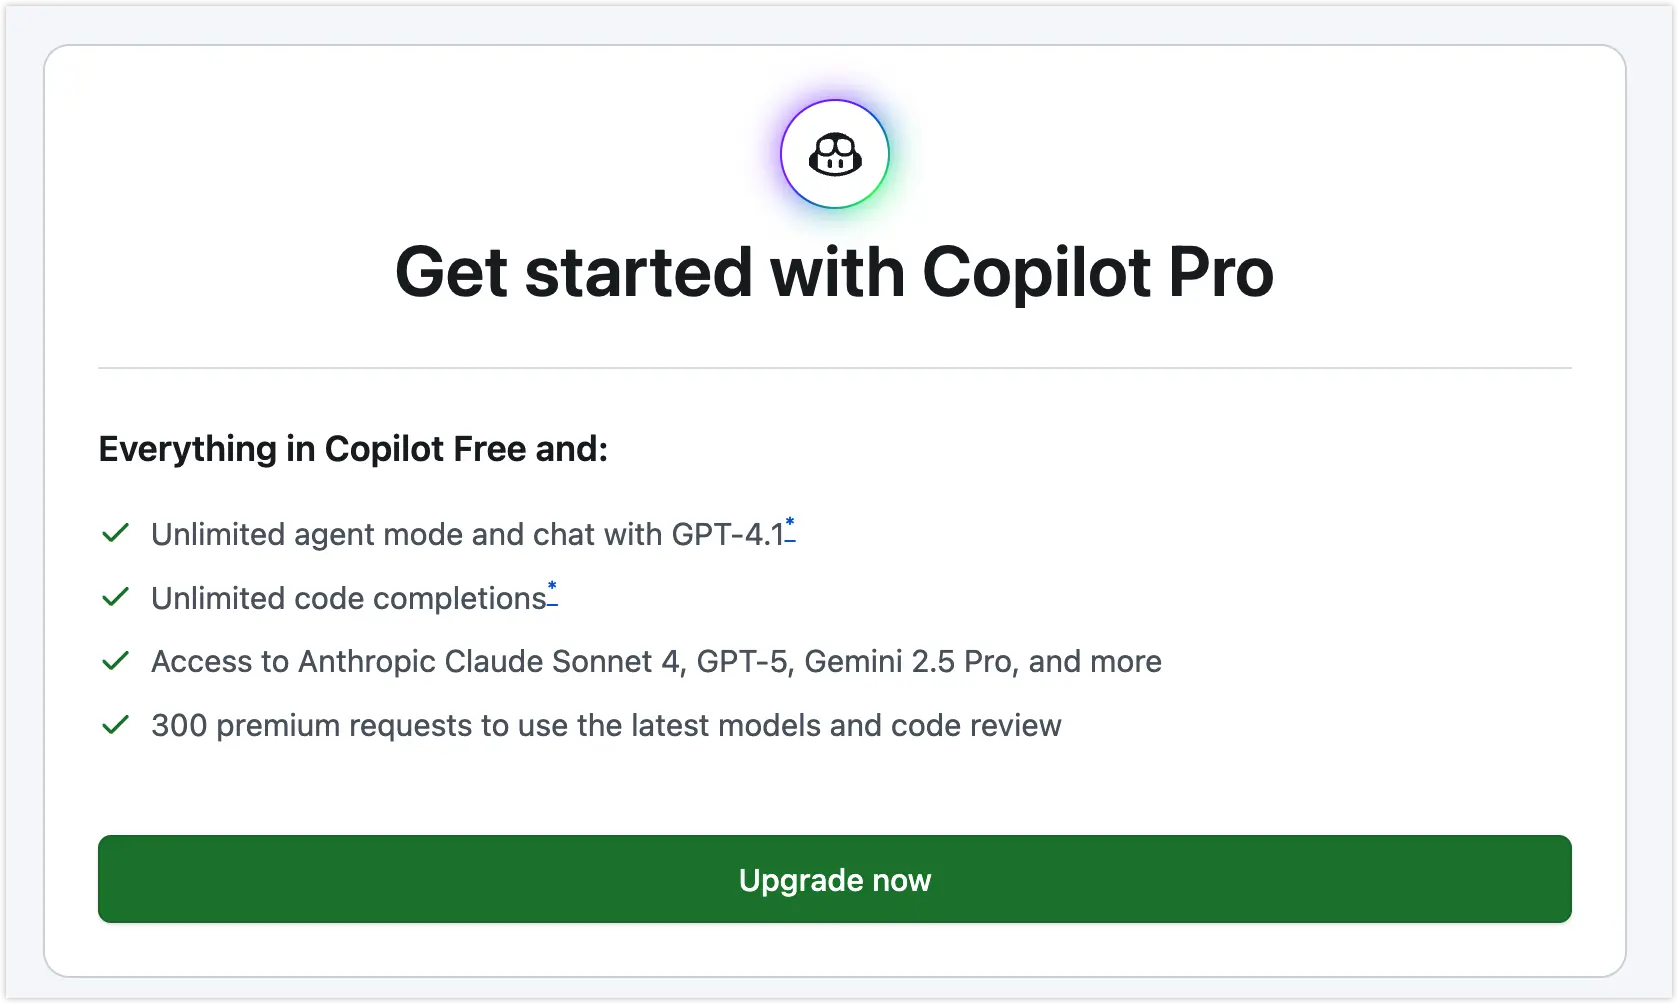This screenshot has height=1004, width=1678.
Task: Click the horizontal divider below the heading
Action: pyautogui.click(x=834, y=368)
